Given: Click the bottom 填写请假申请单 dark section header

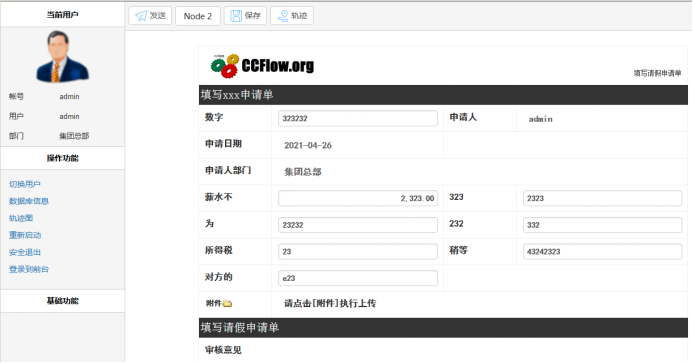Looking at the screenshot, I should tap(443, 328).
